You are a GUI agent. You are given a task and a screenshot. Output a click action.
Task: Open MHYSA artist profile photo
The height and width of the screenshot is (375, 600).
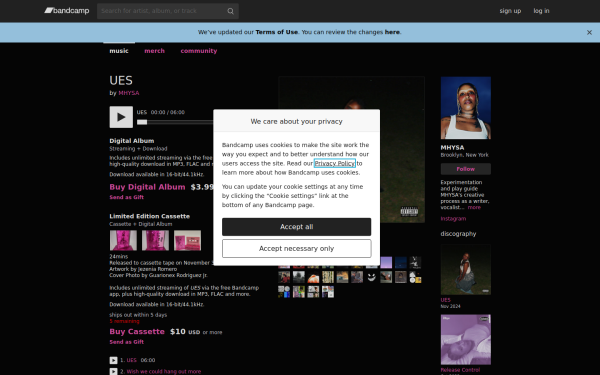466,108
